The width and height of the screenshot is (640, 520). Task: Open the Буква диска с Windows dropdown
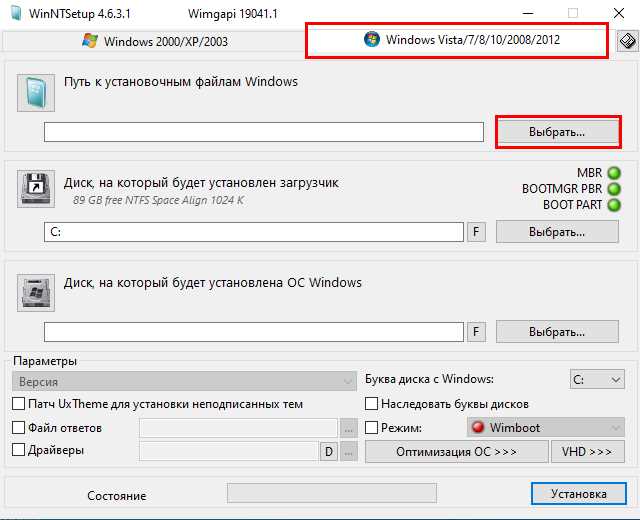tap(597, 380)
